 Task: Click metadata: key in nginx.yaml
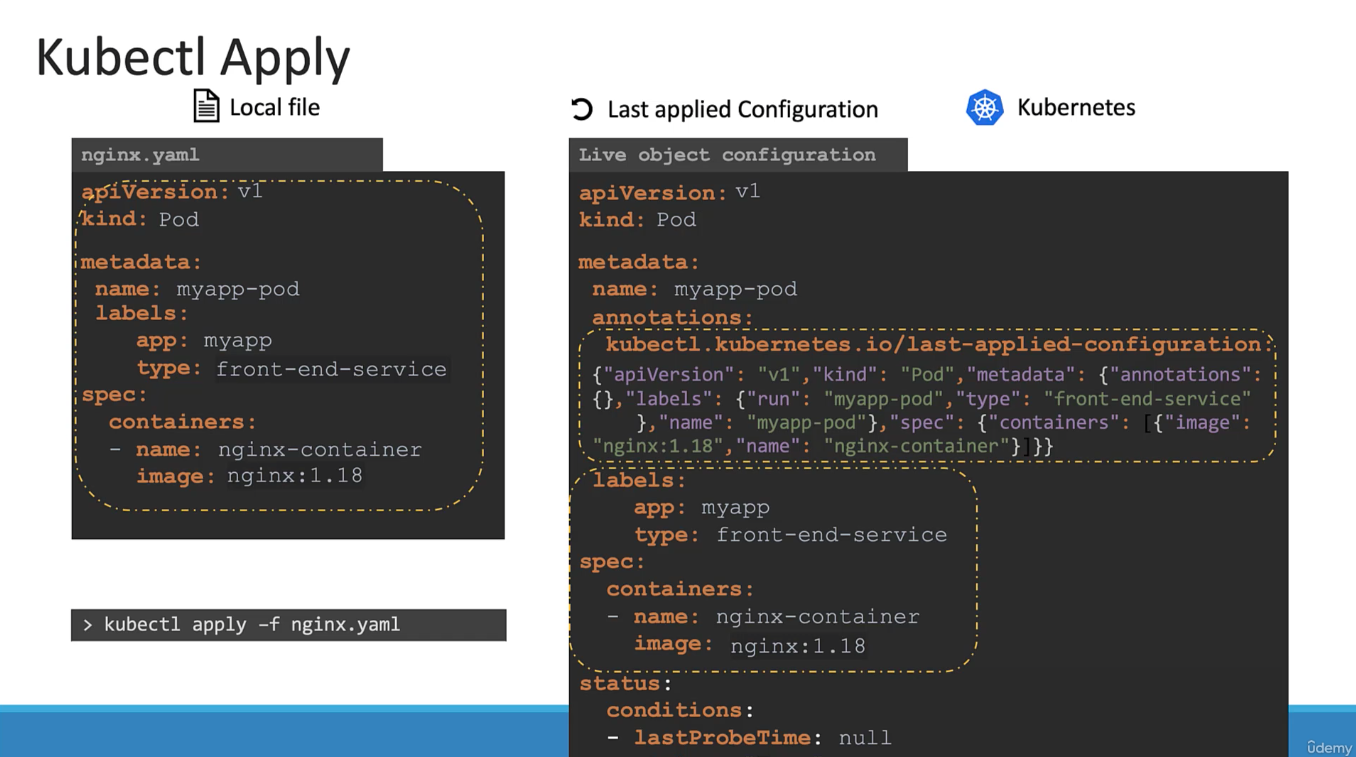141,262
